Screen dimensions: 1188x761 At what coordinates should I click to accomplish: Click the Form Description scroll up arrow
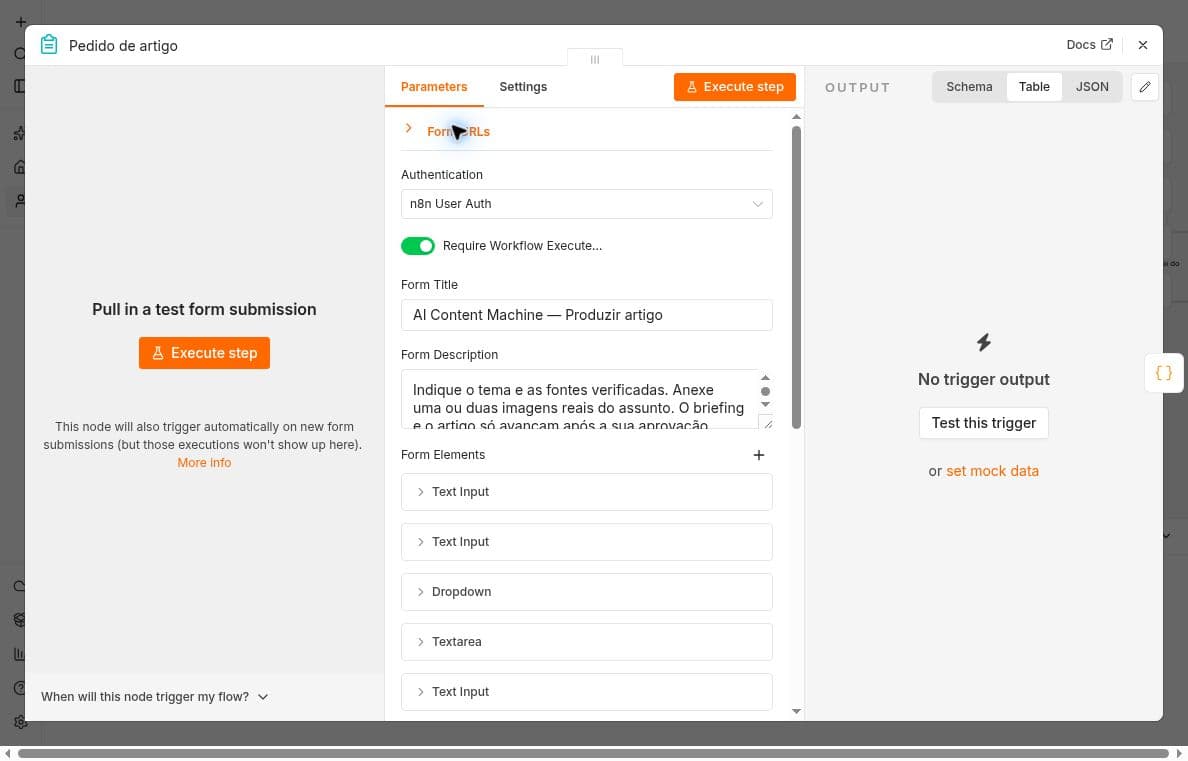click(x=765, y=377)
